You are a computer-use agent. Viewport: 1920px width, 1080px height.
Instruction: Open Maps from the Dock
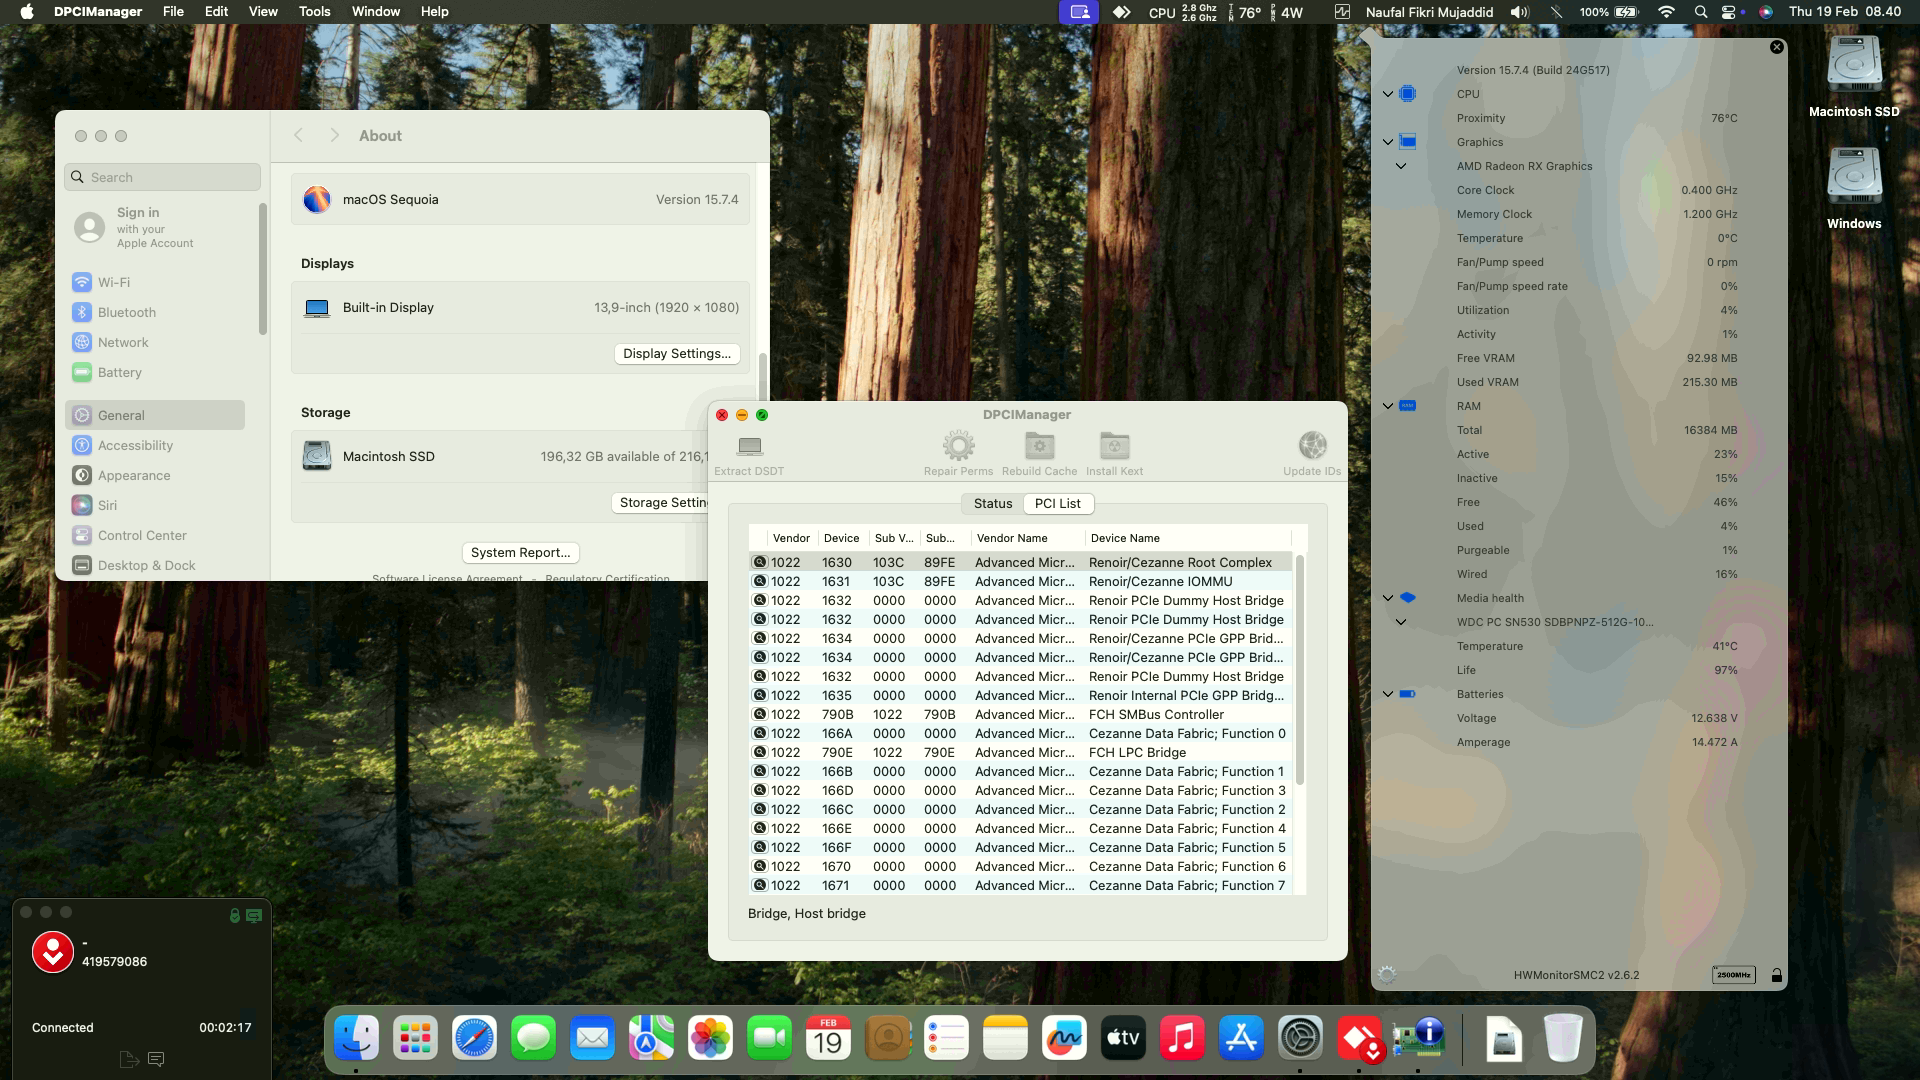point(651,1039)
